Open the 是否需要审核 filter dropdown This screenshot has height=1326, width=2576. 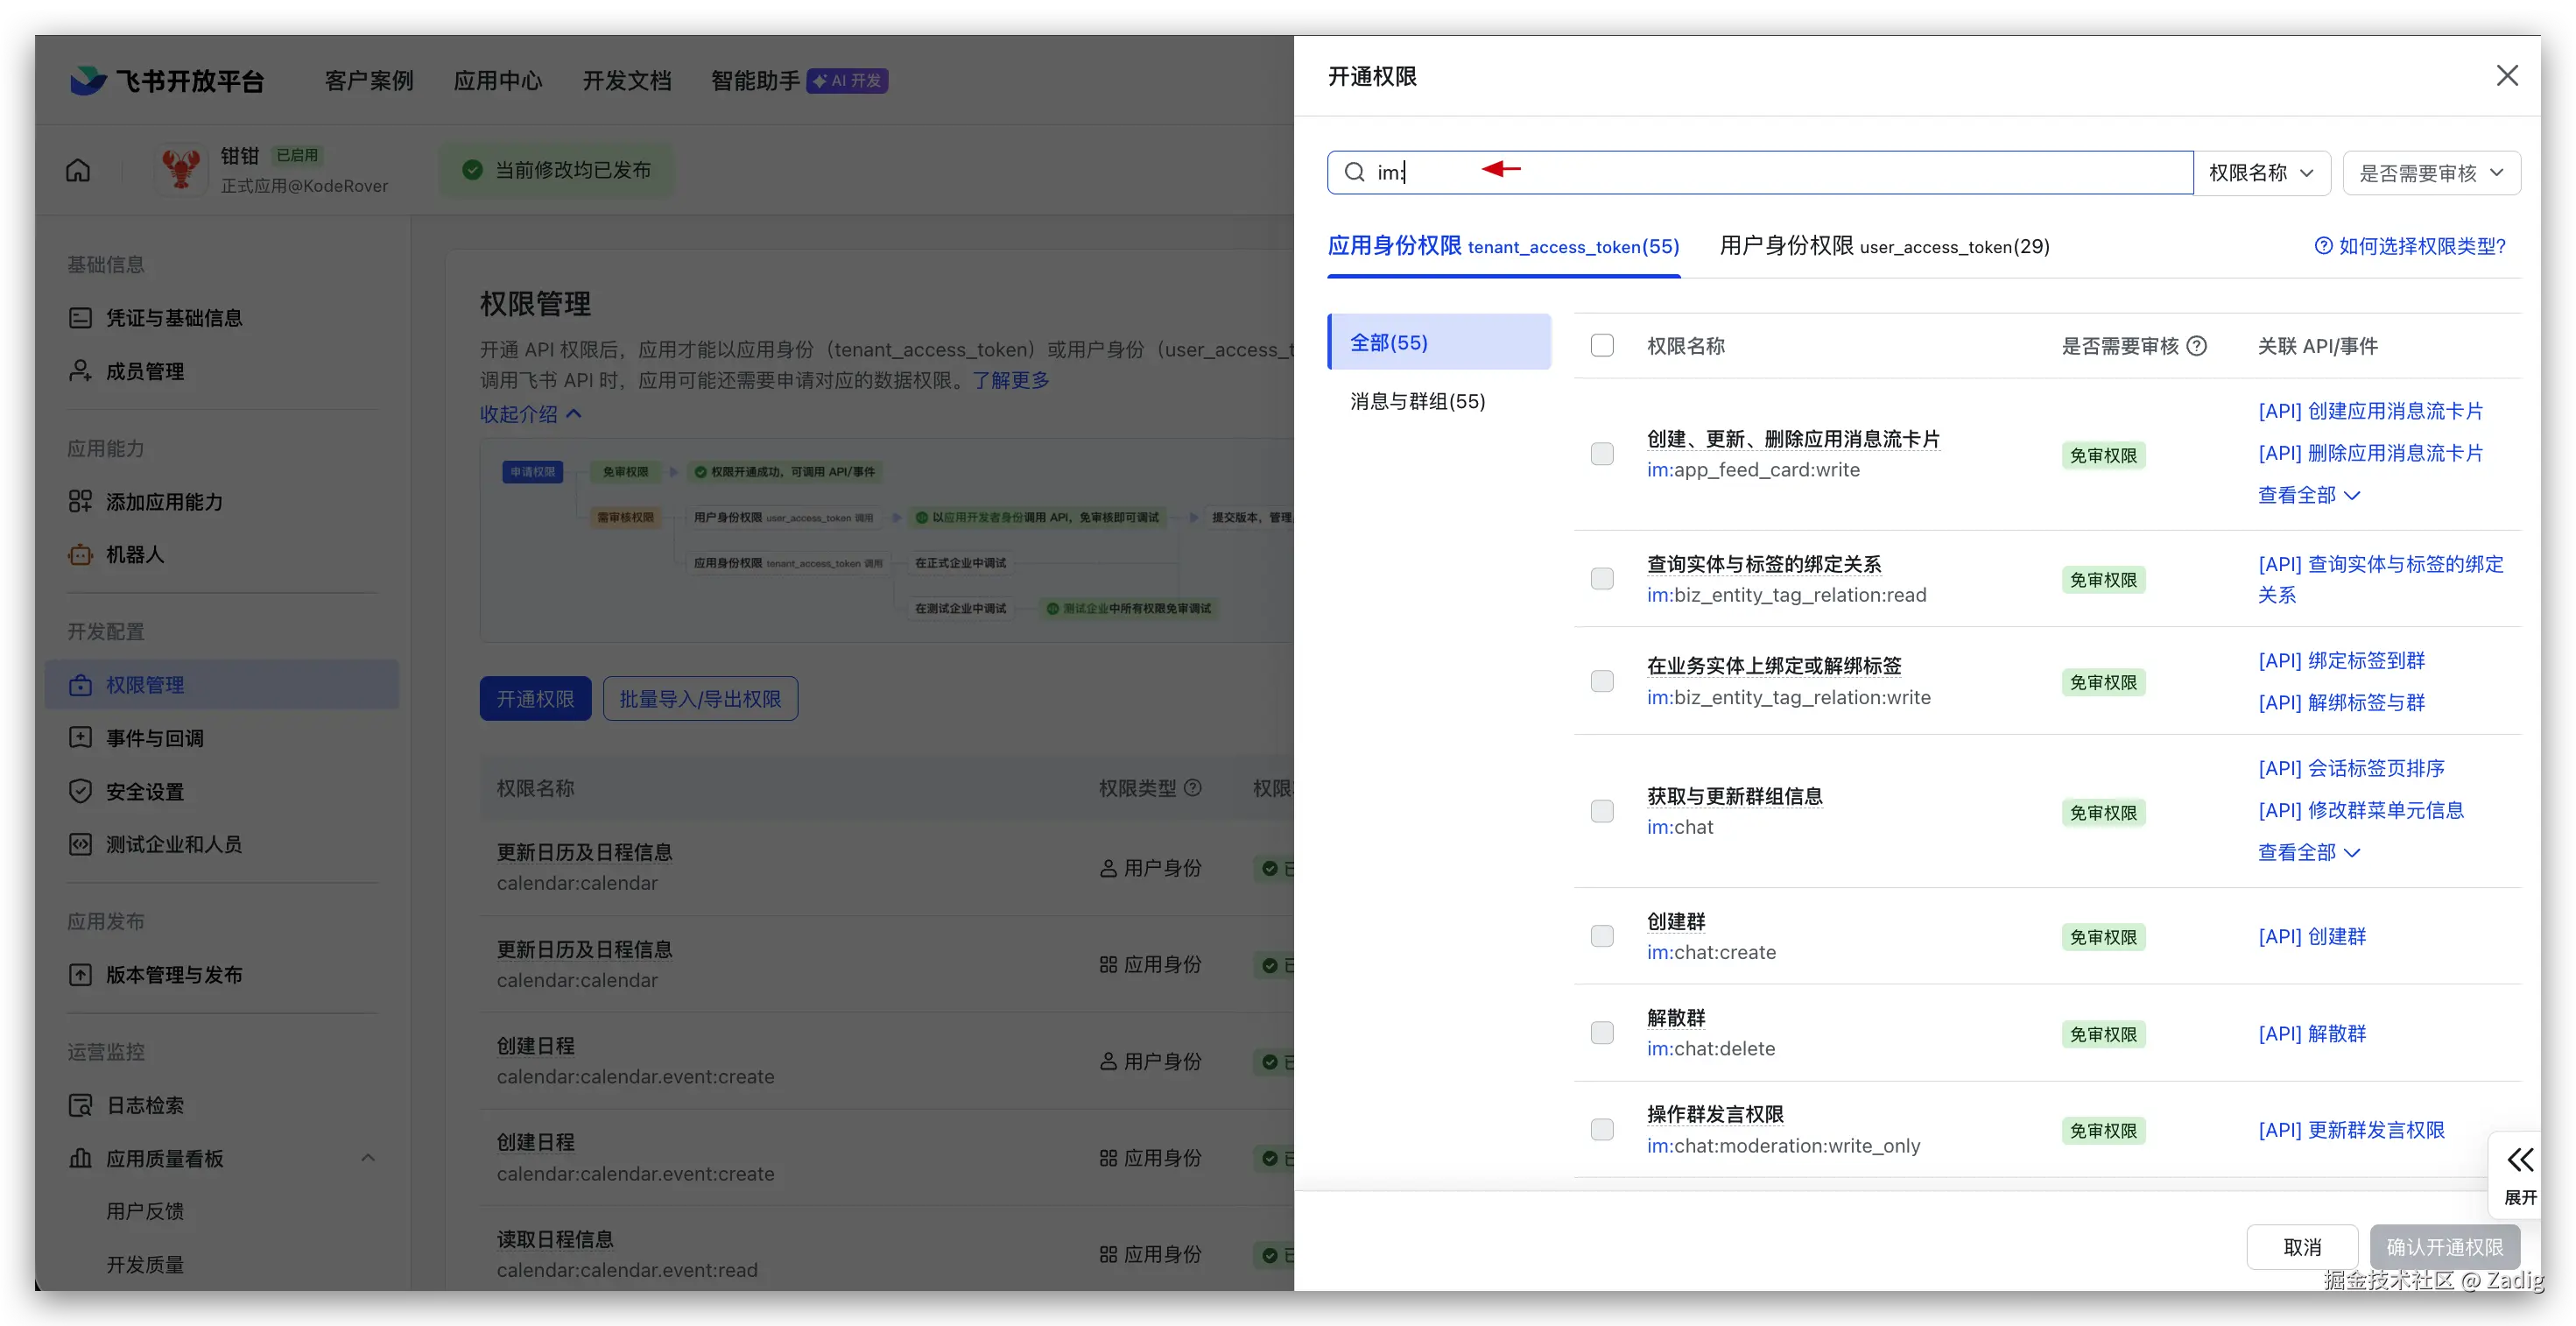tap(2431, 173)
